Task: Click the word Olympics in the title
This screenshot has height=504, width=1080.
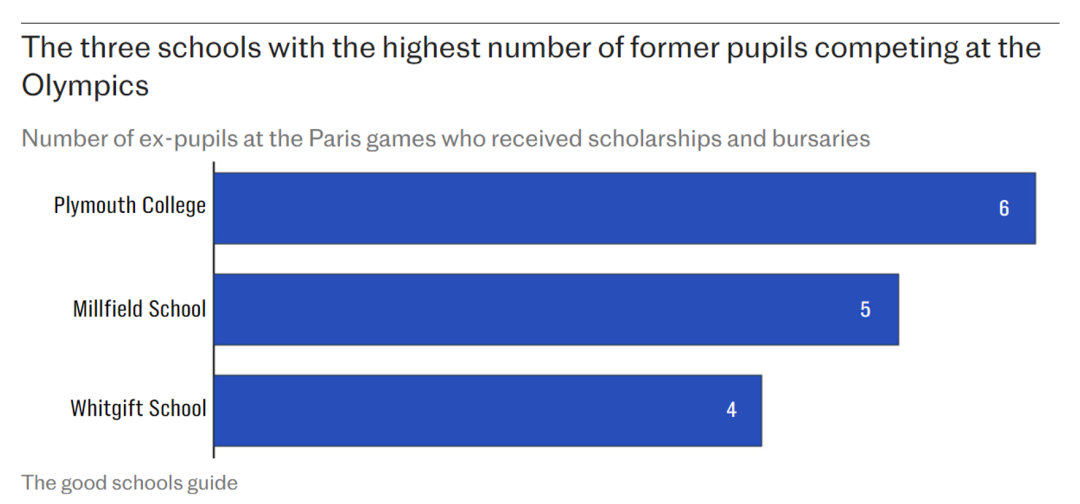Action: click(85, 86)
